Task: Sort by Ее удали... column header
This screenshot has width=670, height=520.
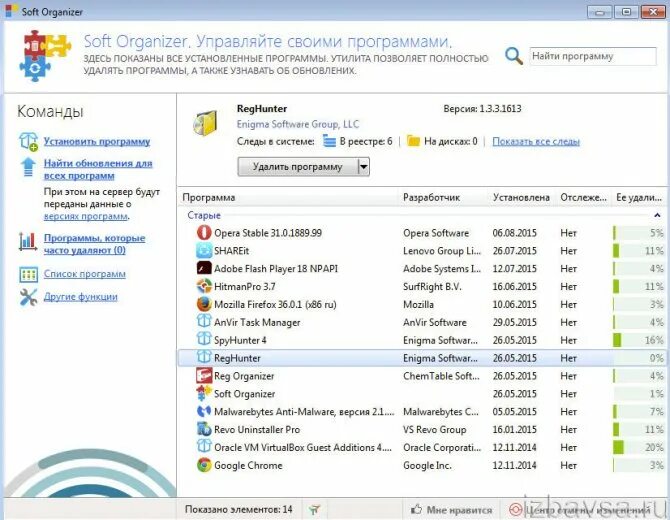Action: click(639, 197)
